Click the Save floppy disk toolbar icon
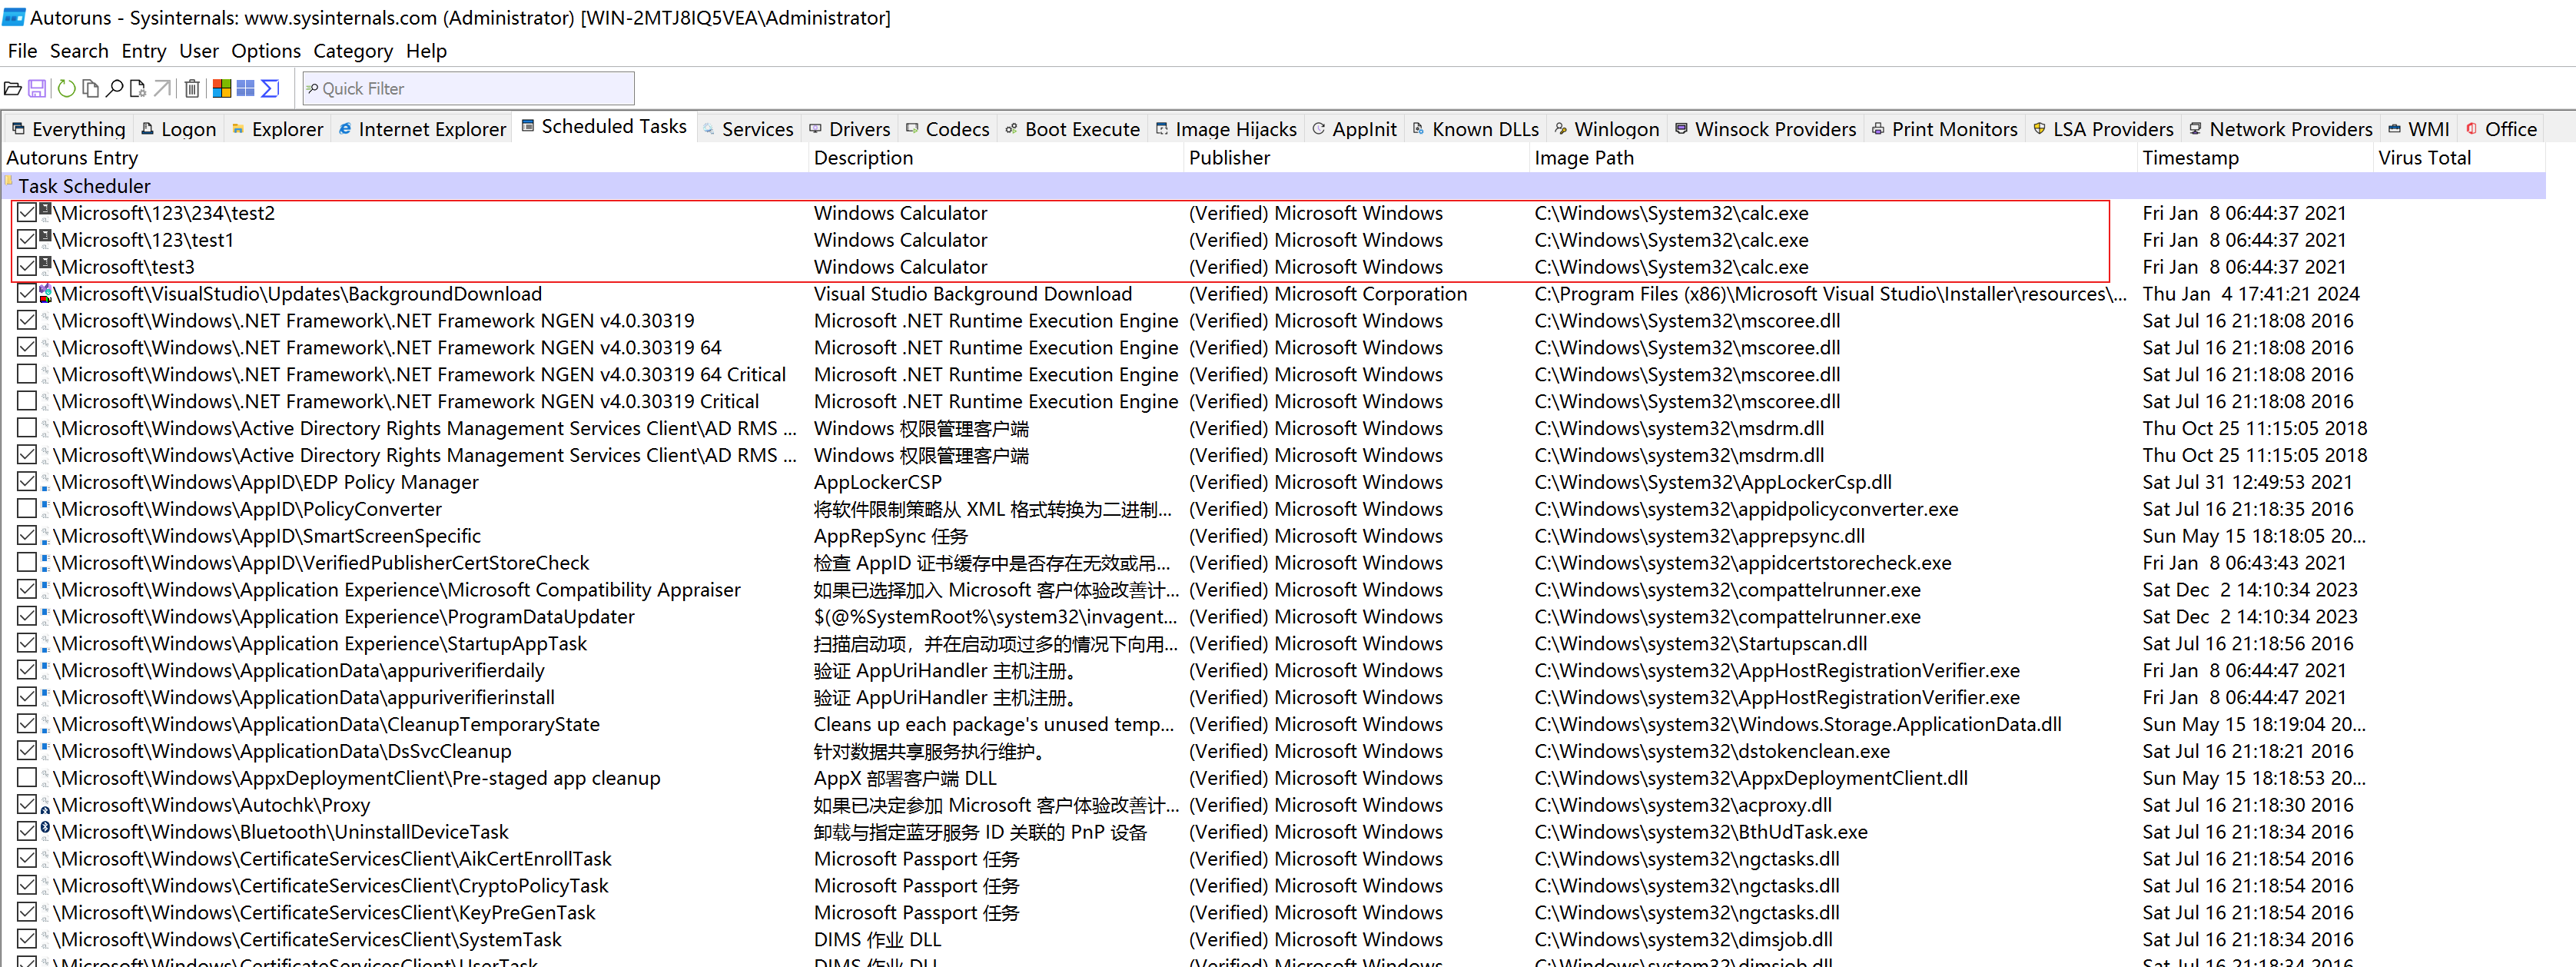Viewport: 2576px width, 967px height. point(37,89)
